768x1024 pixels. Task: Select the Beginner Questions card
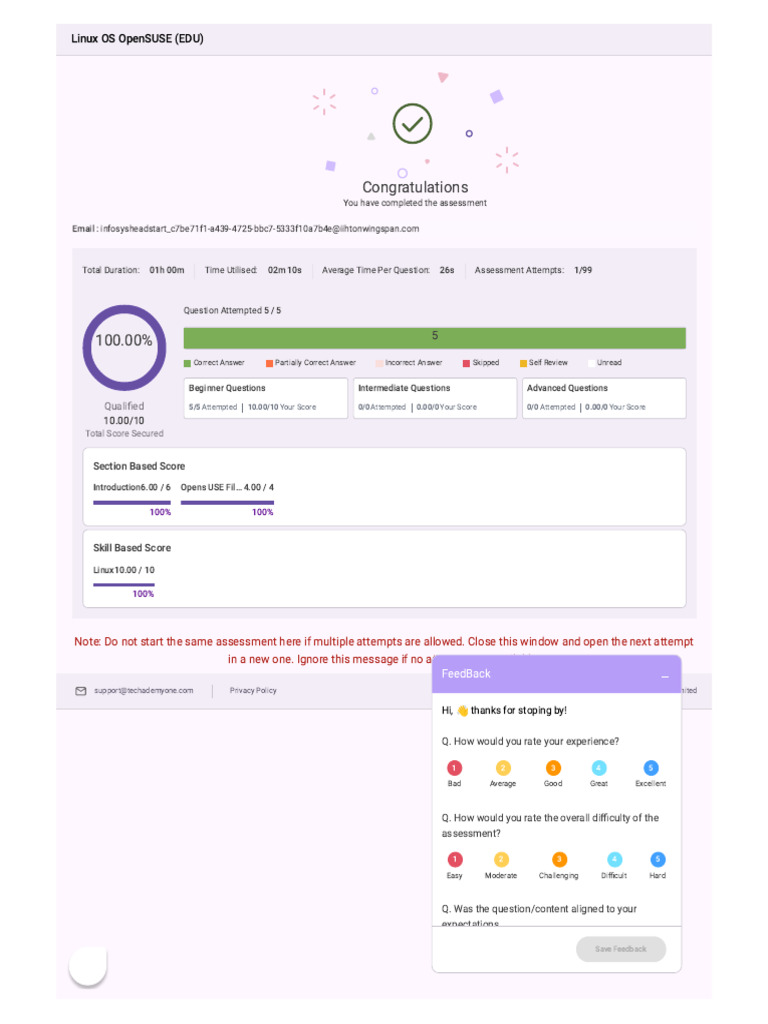[265, 398]
